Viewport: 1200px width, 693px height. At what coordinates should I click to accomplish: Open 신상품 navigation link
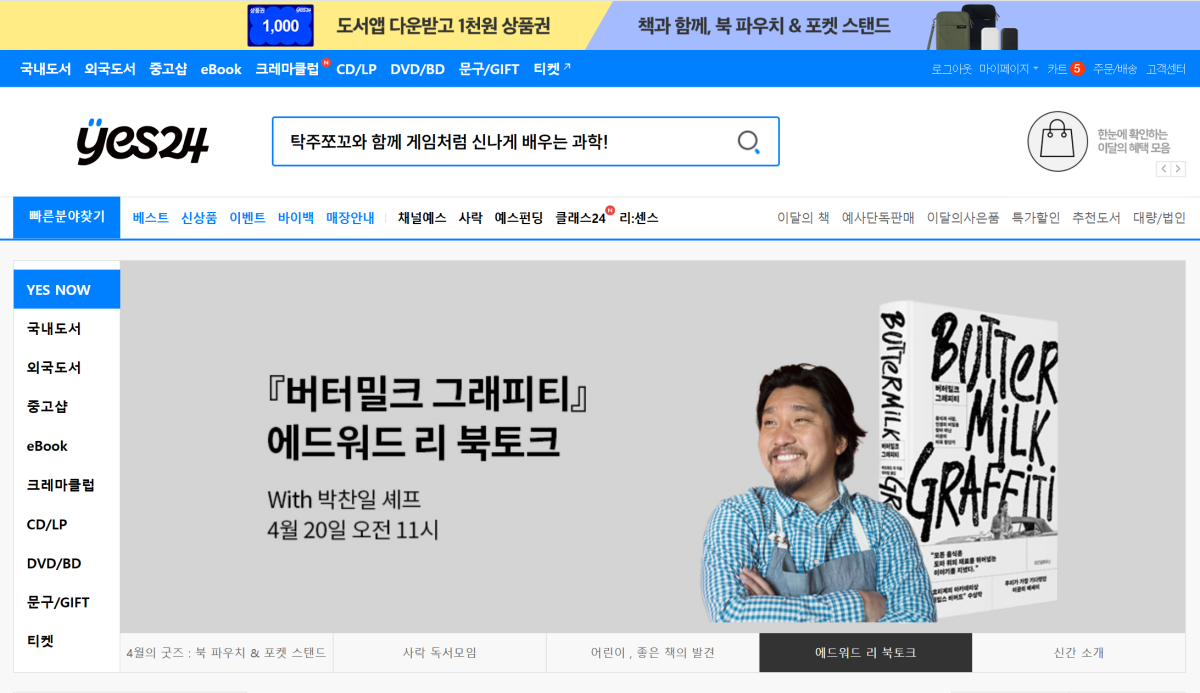click(199, 217)
